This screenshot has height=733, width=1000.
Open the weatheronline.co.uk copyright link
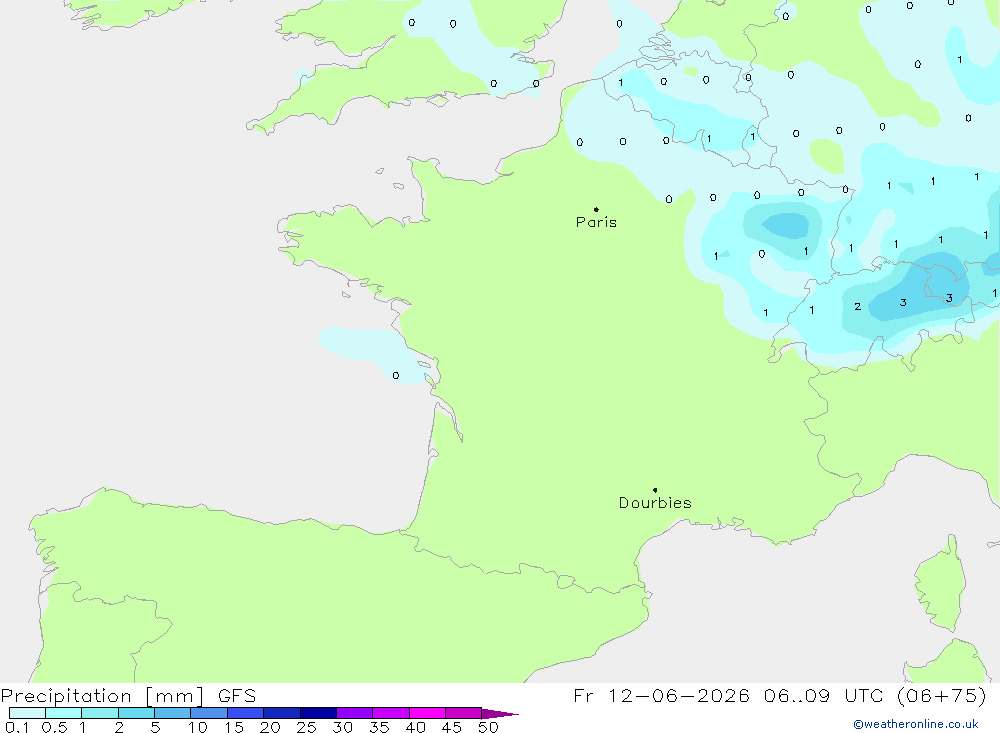(916, 724)
